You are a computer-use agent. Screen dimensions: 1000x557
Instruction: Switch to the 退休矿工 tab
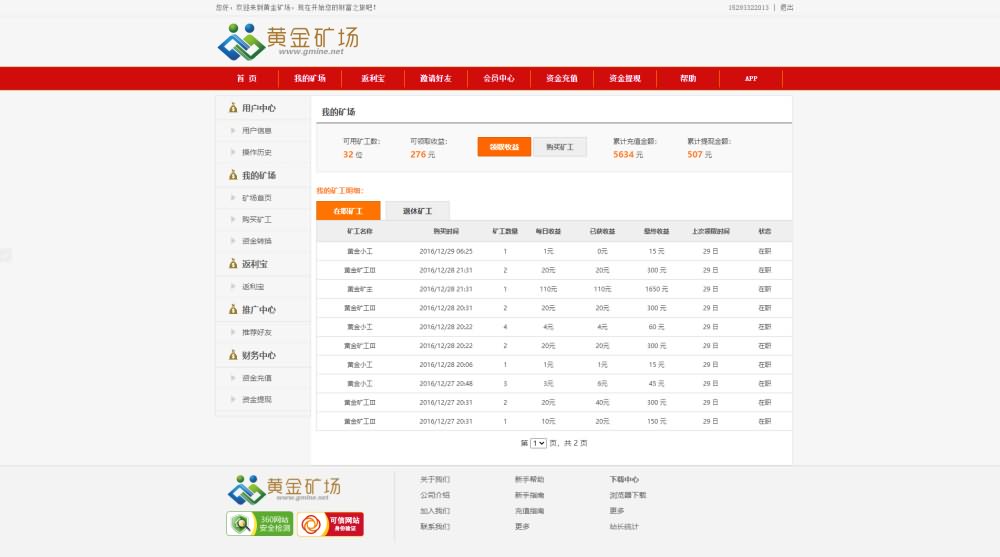coord(418,211)
